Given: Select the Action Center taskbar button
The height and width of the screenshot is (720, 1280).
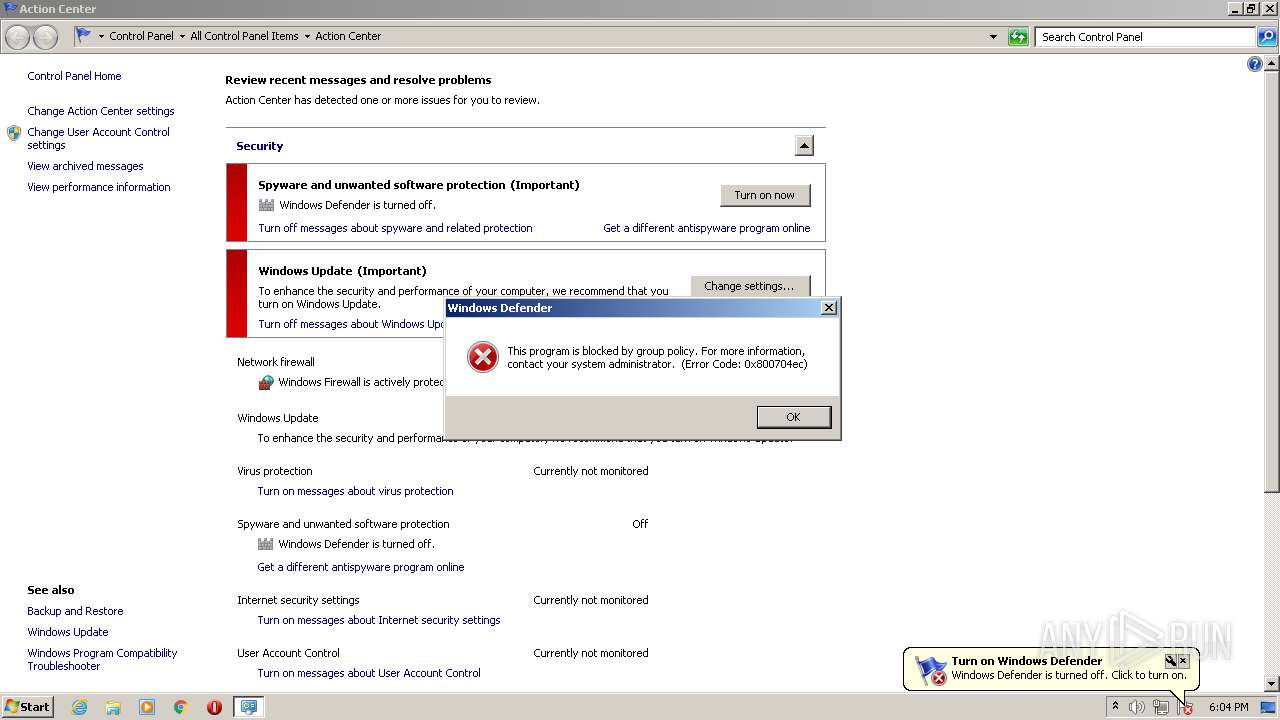Looking at the screenshot, I should (248, 707).
